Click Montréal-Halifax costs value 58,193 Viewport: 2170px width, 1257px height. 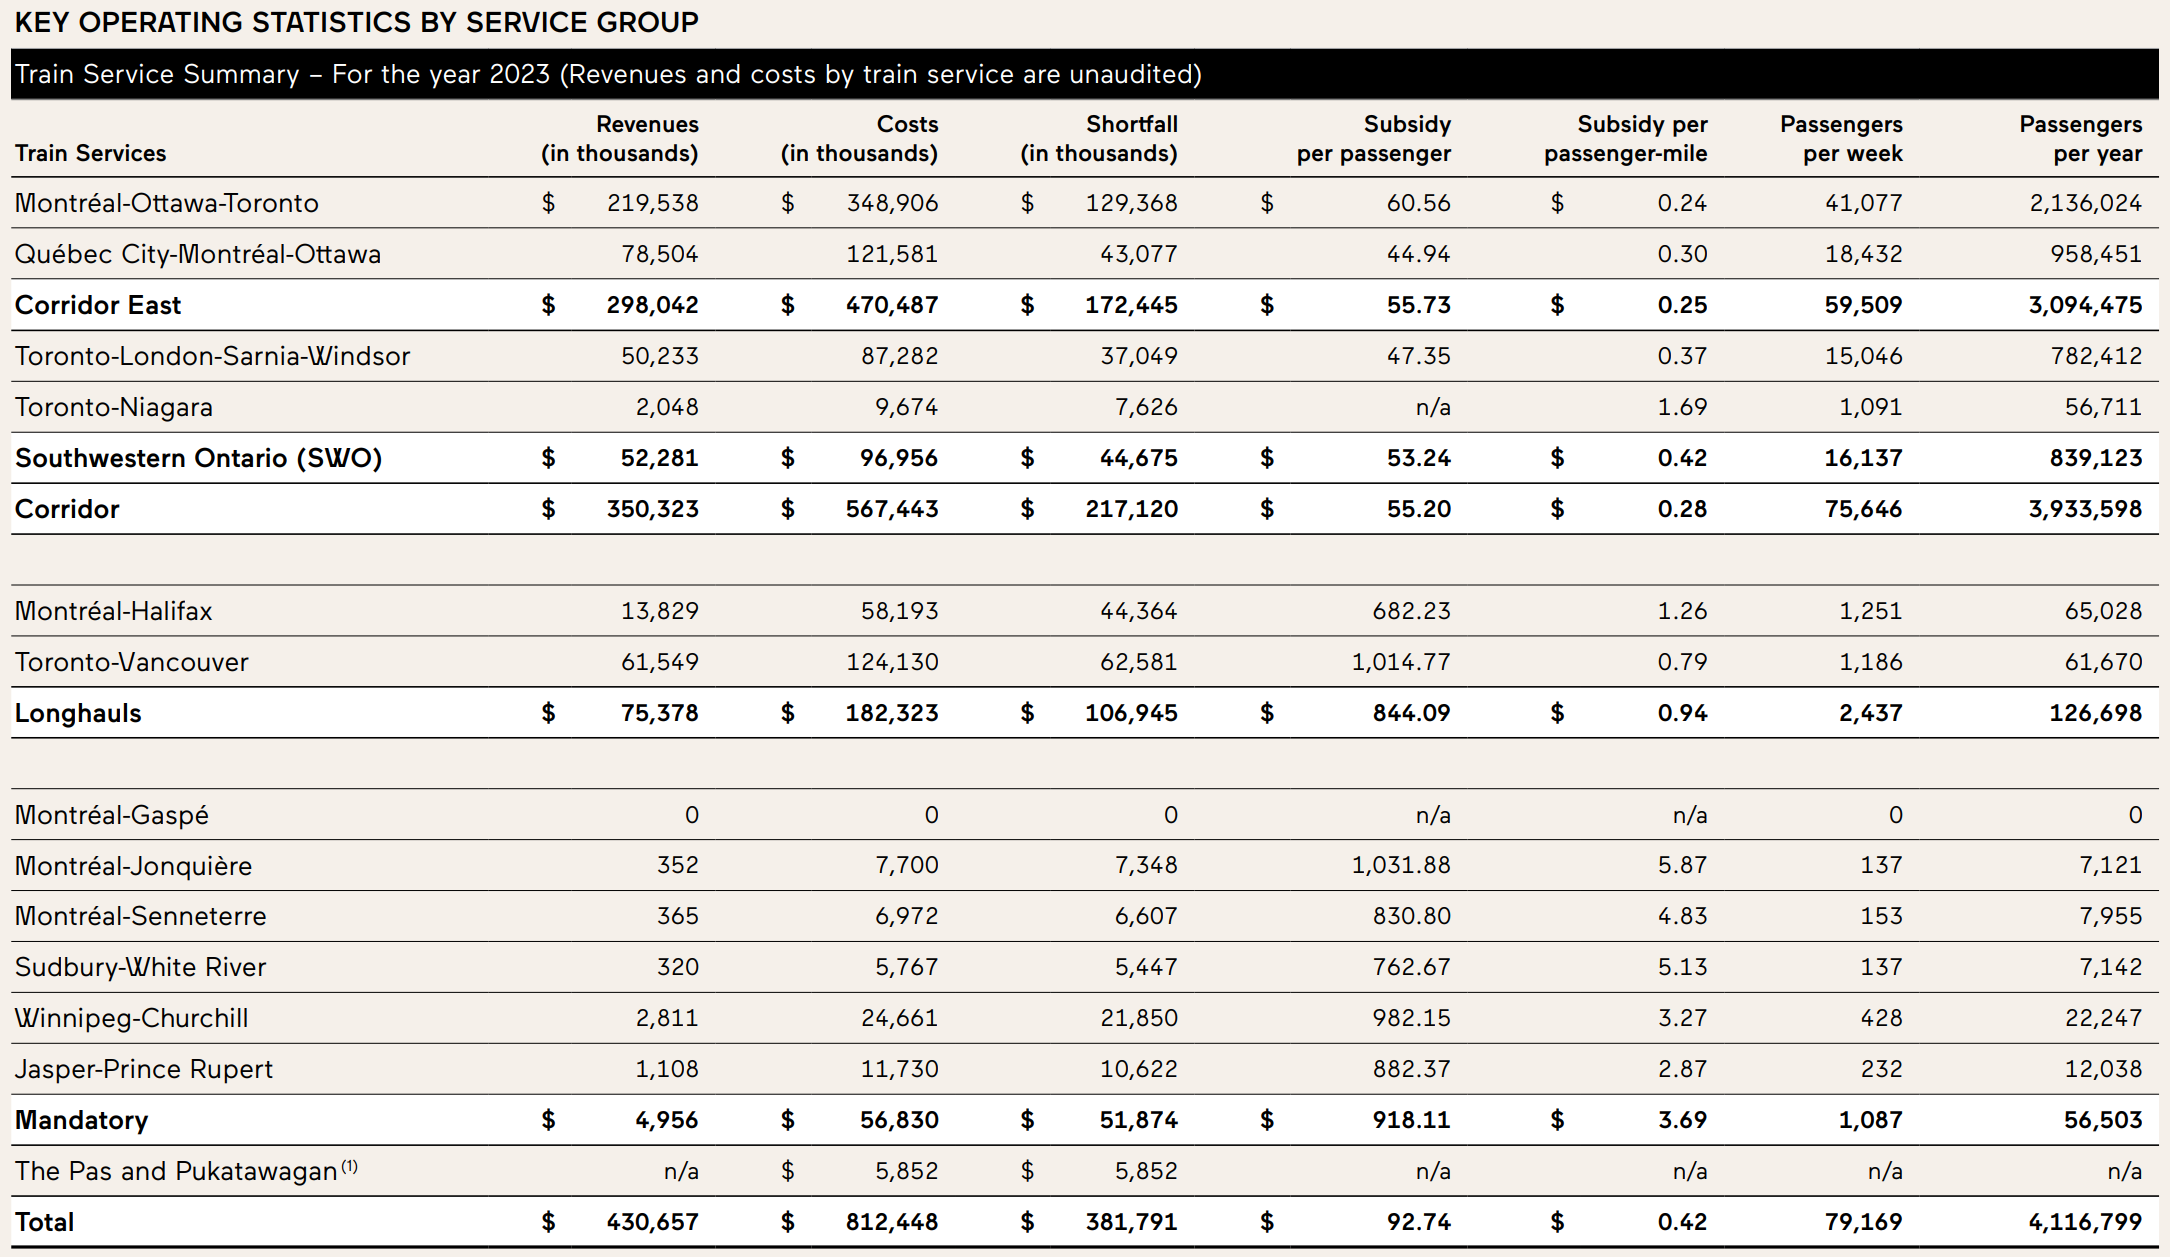[899, 611]
